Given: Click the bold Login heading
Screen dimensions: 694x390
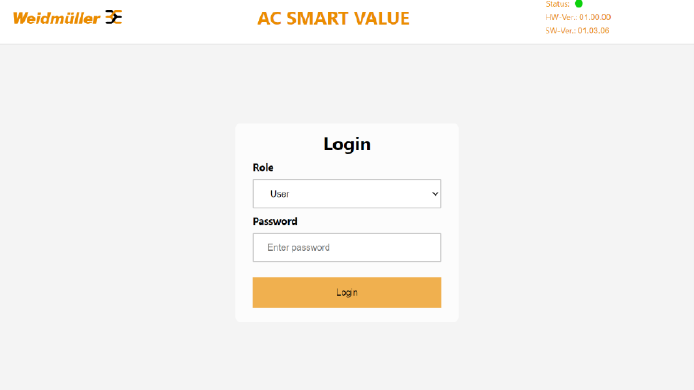Looking at the screenshot, I should [x=347, y=144].
